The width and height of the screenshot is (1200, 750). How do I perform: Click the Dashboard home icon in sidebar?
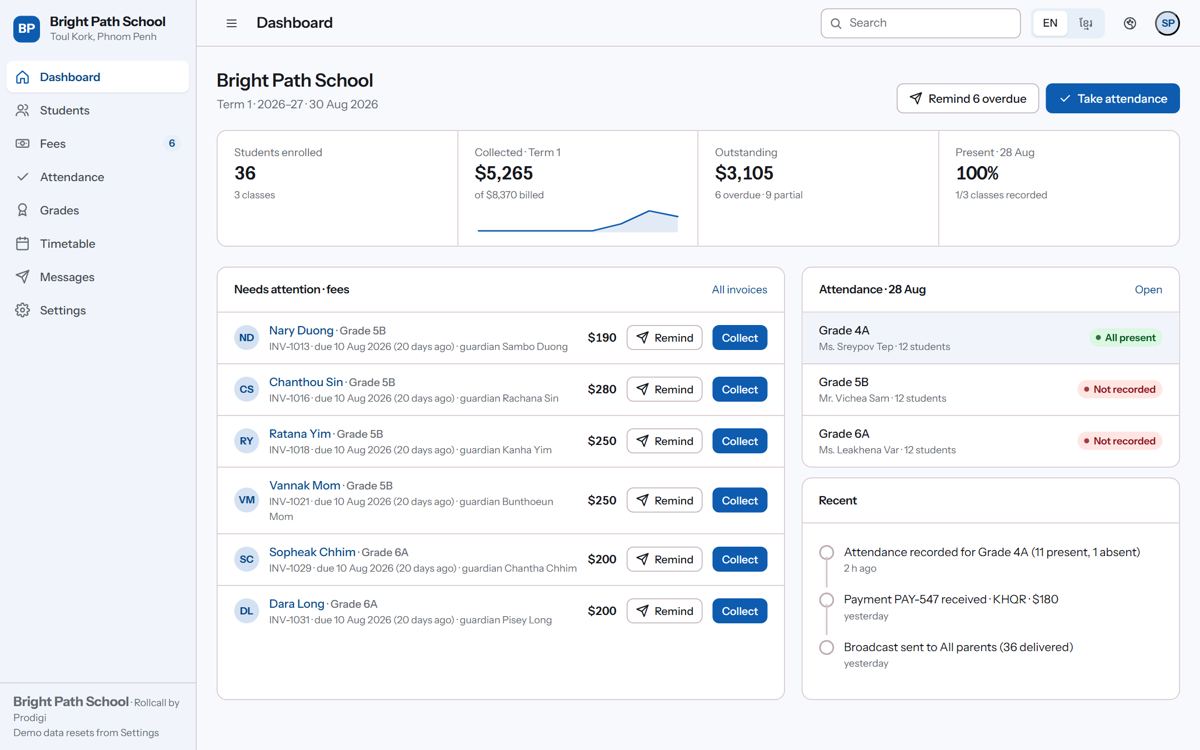coord(22,77)
